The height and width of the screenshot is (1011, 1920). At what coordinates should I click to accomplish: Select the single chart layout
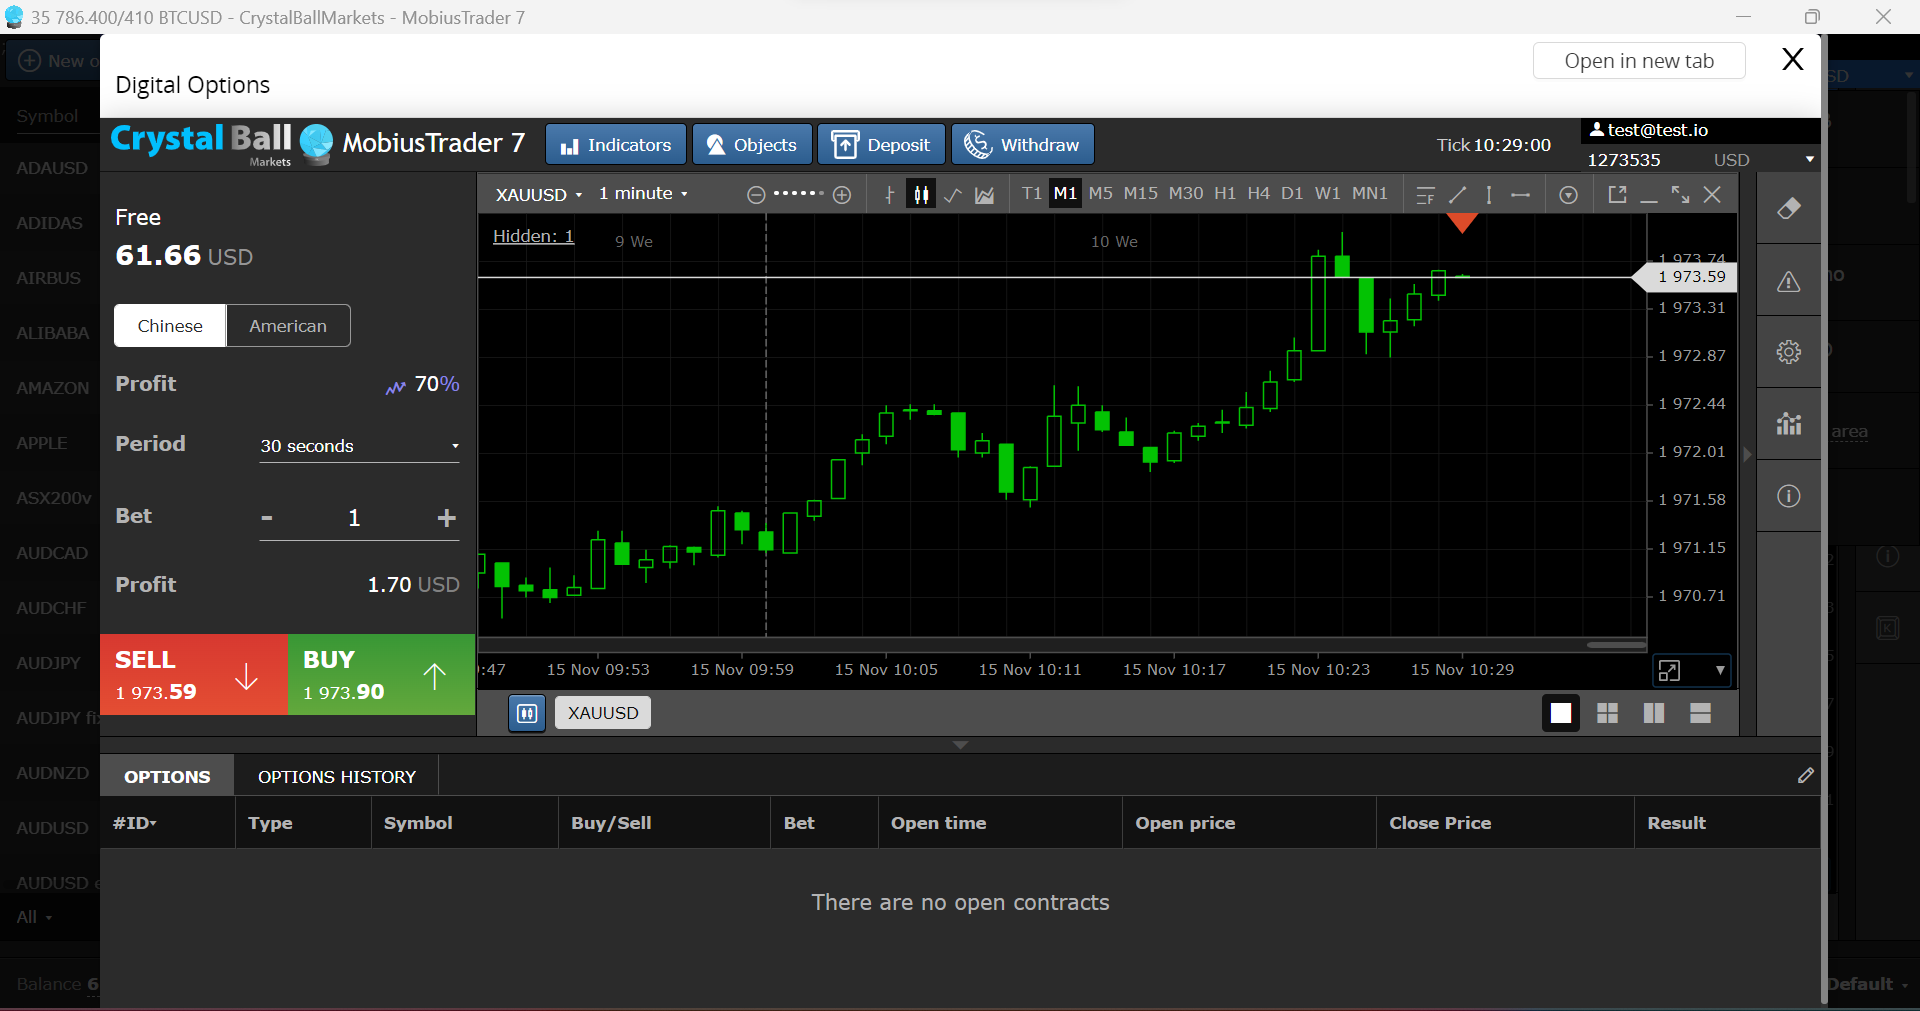click(x=1561, y=713)
